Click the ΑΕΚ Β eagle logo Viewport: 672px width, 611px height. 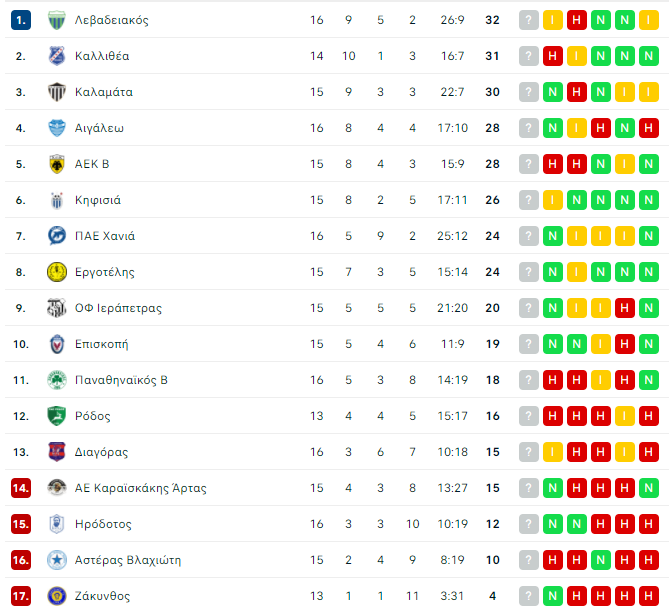57,164
